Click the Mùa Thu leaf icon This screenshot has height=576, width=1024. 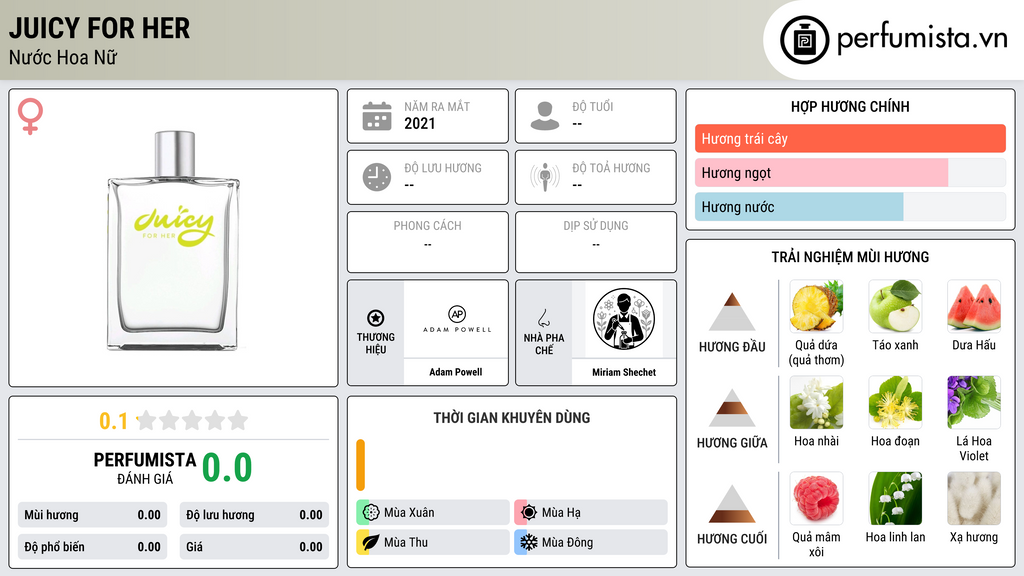pyautogui.click(x=371, y=542)
